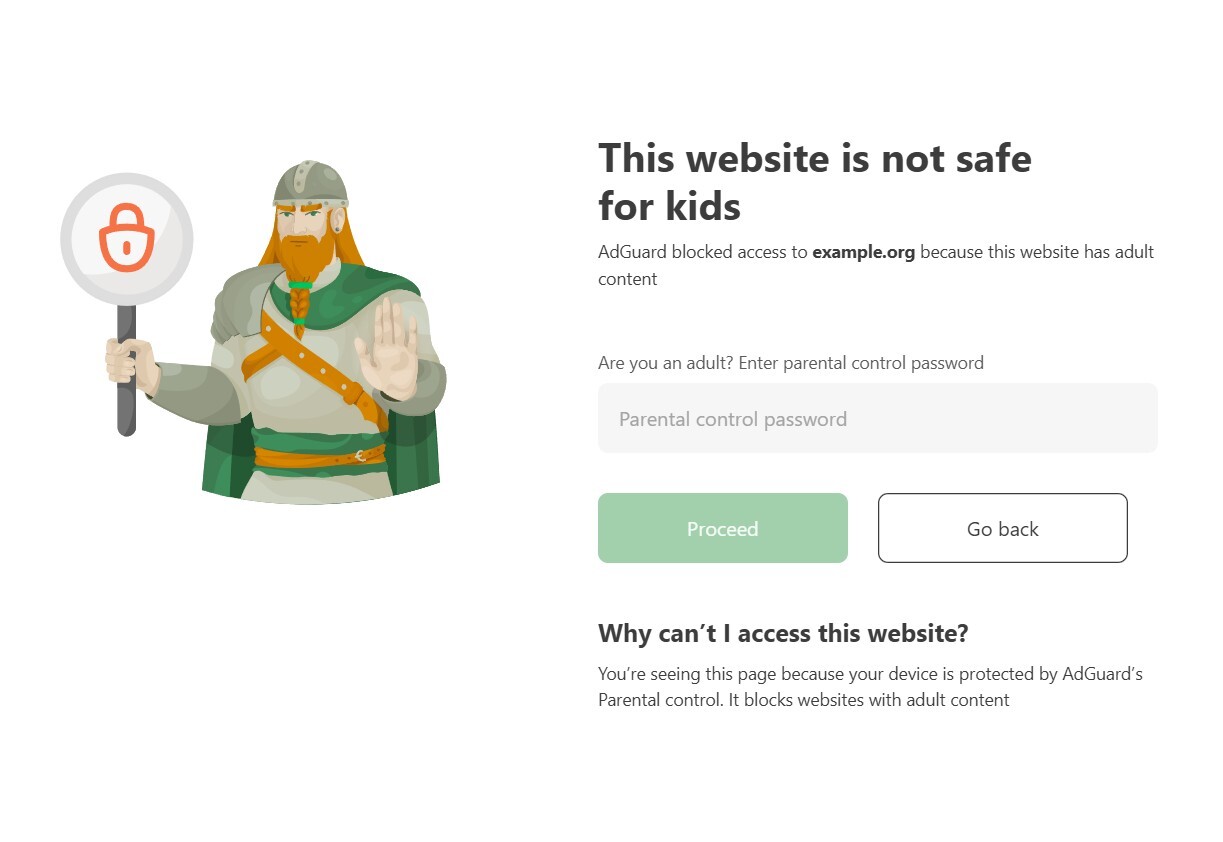Click the Are you an adult? prompt text
Screen dimensions: 1223x842
coord(791,362)
